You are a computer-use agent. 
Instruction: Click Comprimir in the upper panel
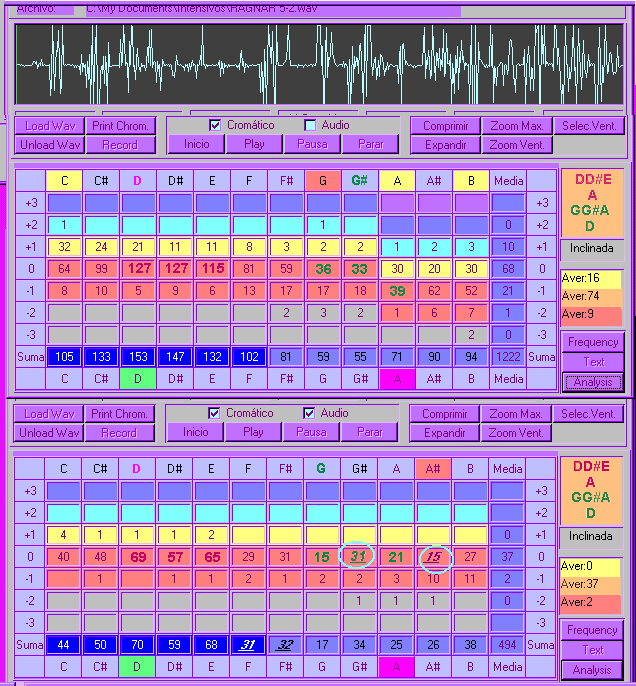pyautogui.click(x=445, y=126)
